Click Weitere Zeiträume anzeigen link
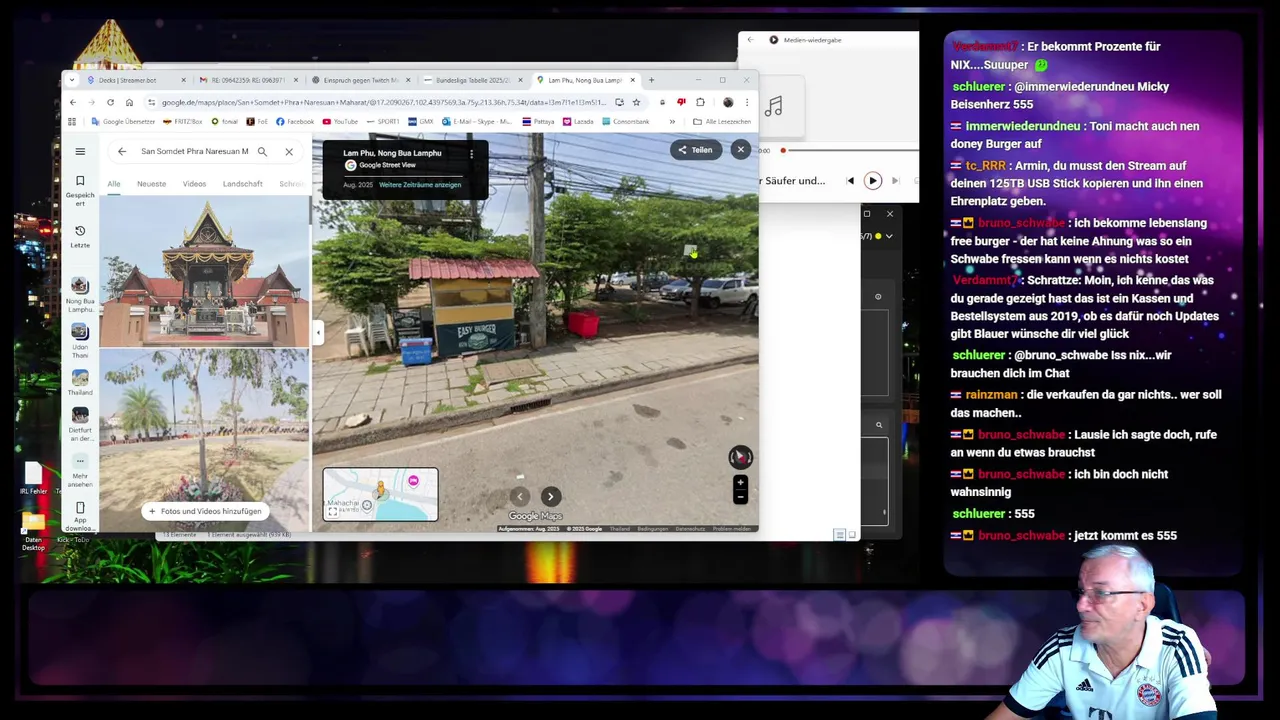The height and width of the screenshot is (720, 1280). [420, 185]
